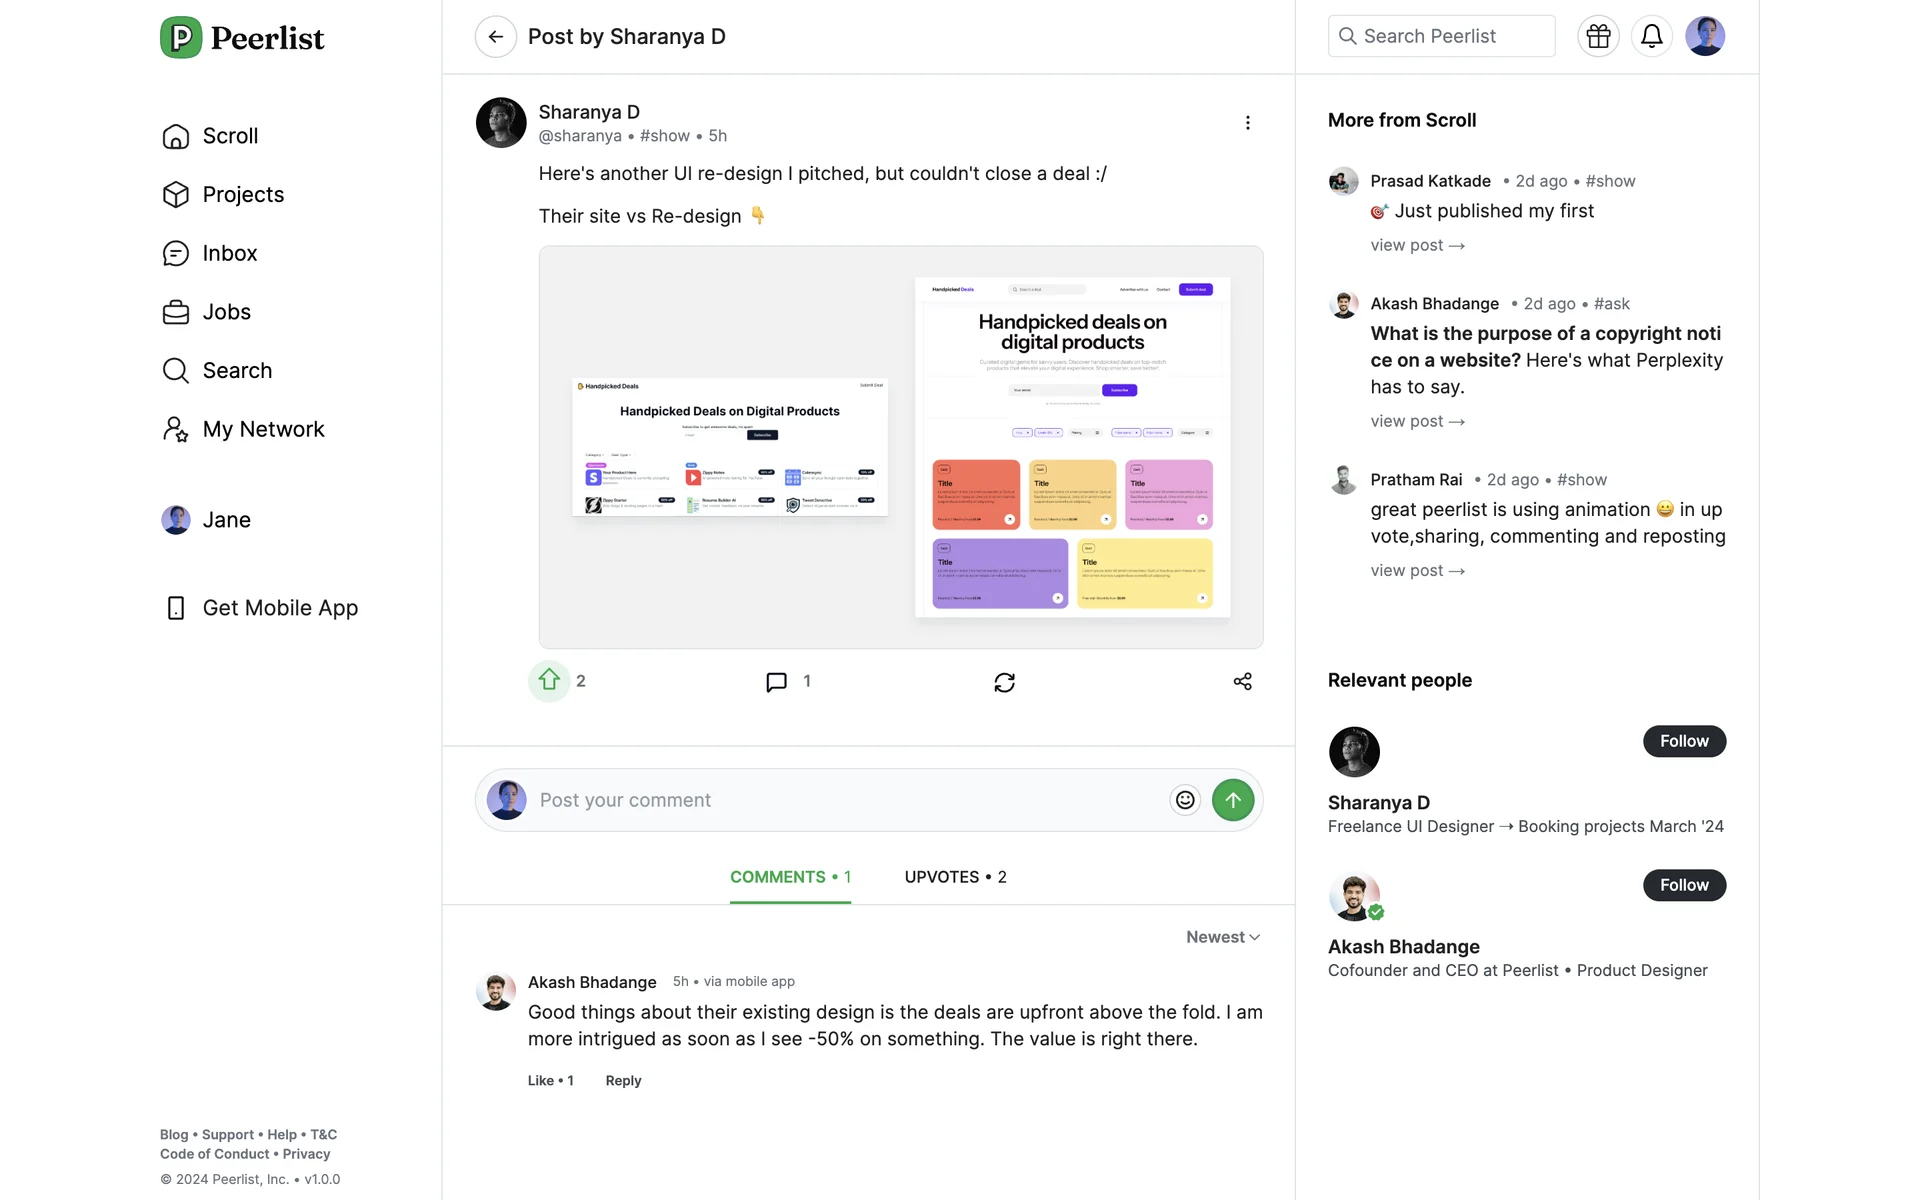Viewport: 1920px width, 1200px height.
Task: Follow Sharanya D
Action: point(1684,741)
